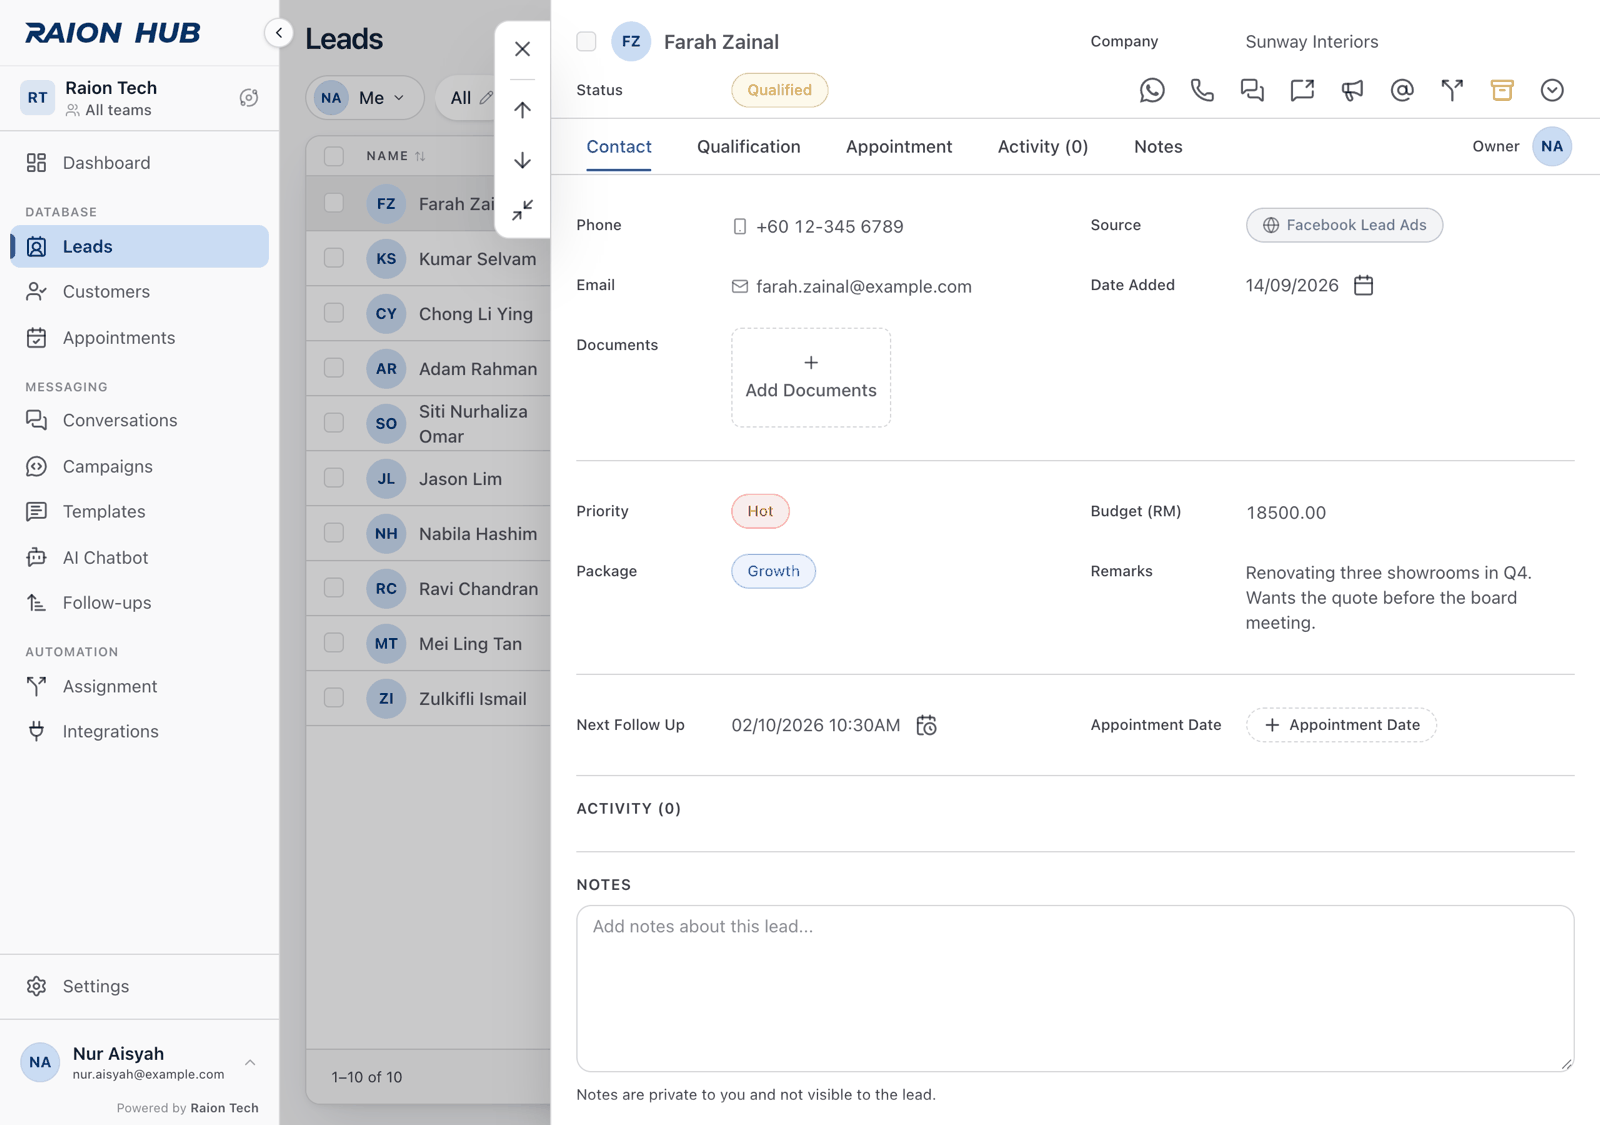The width and height of the screenshot is (1600, 1125).
Task: Toggle the select-all checkbox in NAME column
Action: 334,156
